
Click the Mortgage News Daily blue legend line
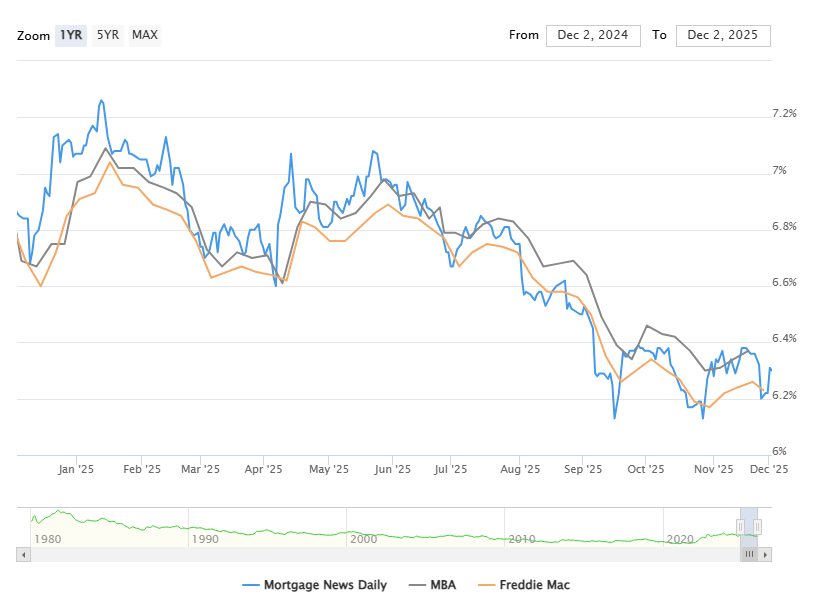pyautogui.click(x=250, y=585)
